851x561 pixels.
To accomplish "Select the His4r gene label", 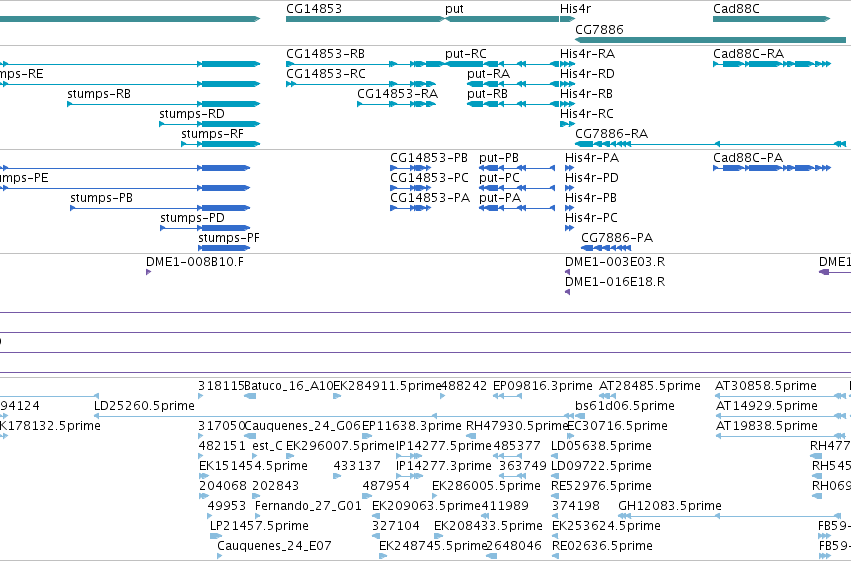I will click(575, 9).
